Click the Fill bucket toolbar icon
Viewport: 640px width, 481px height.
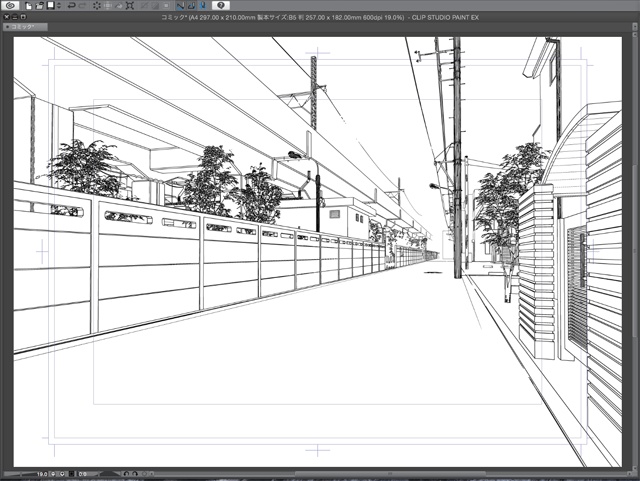pos(119,5)
